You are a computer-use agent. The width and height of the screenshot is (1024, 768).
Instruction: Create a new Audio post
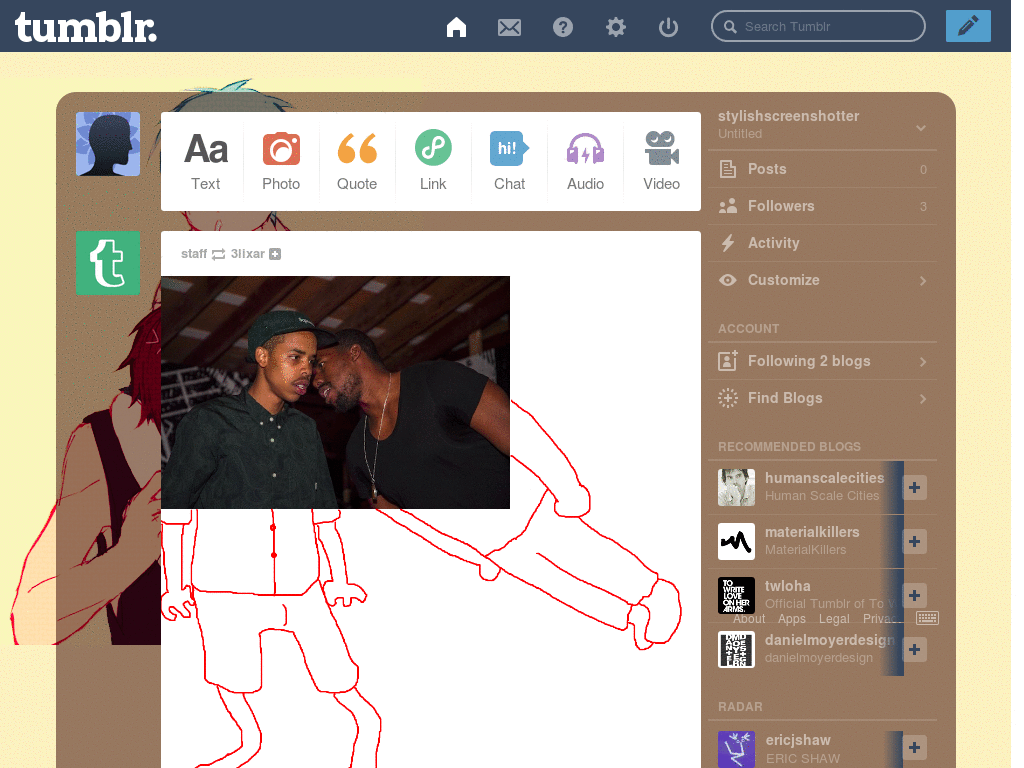pos(585,161)
